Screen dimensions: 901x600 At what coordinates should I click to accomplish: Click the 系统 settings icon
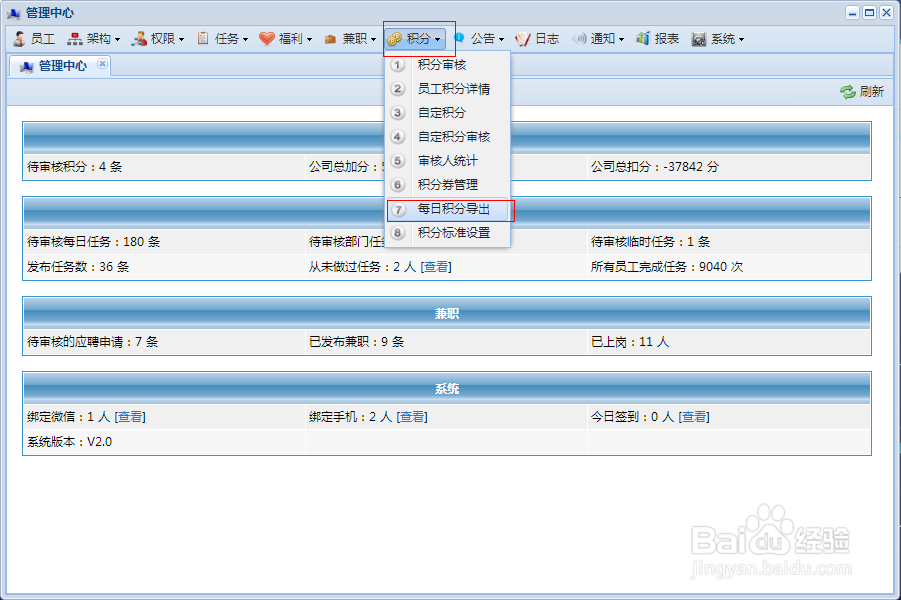(699, 39)
